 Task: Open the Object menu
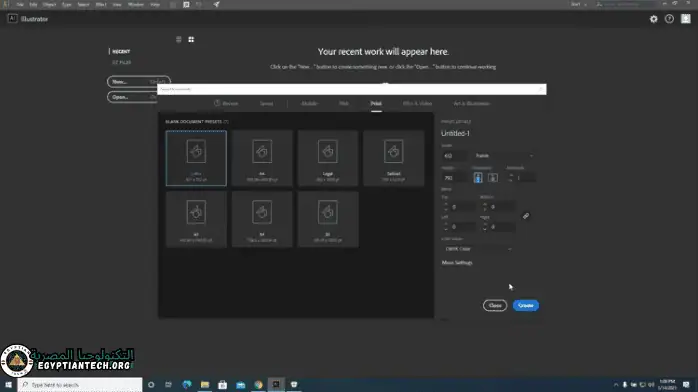(49, 4)
